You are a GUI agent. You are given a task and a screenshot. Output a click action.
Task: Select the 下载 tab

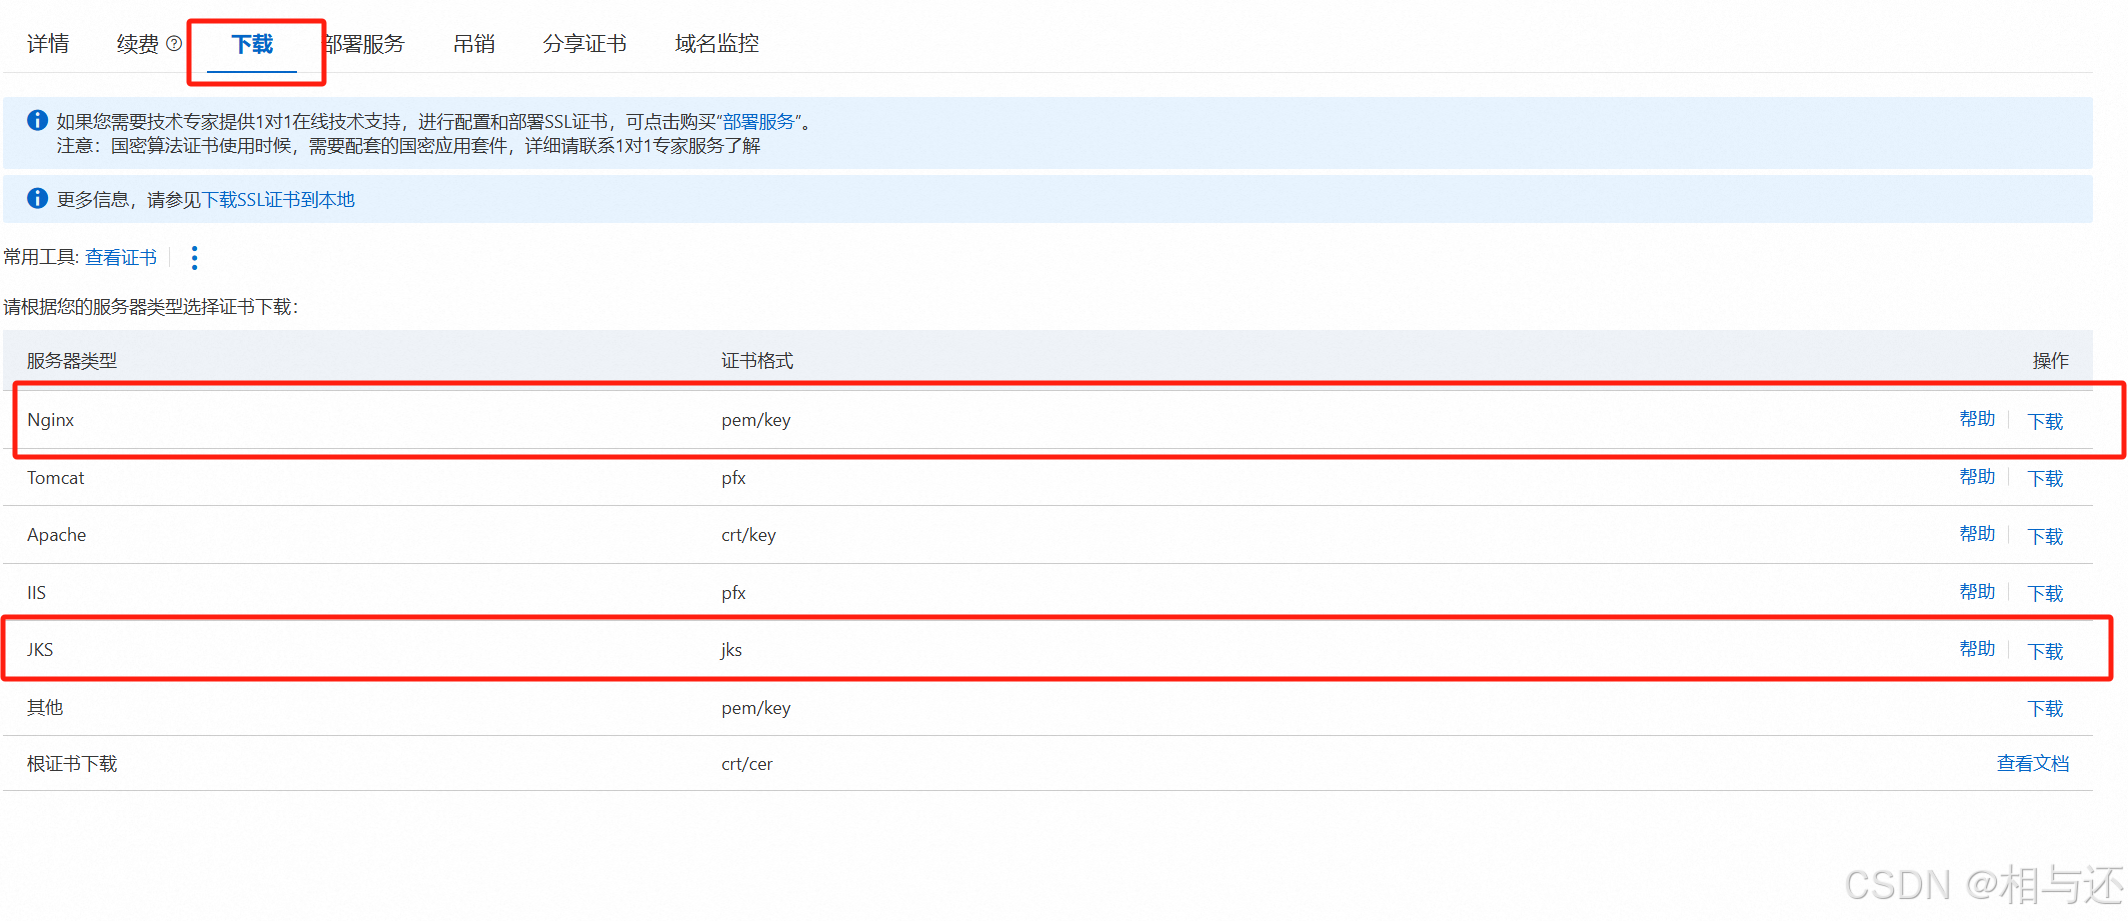point(252,44)
